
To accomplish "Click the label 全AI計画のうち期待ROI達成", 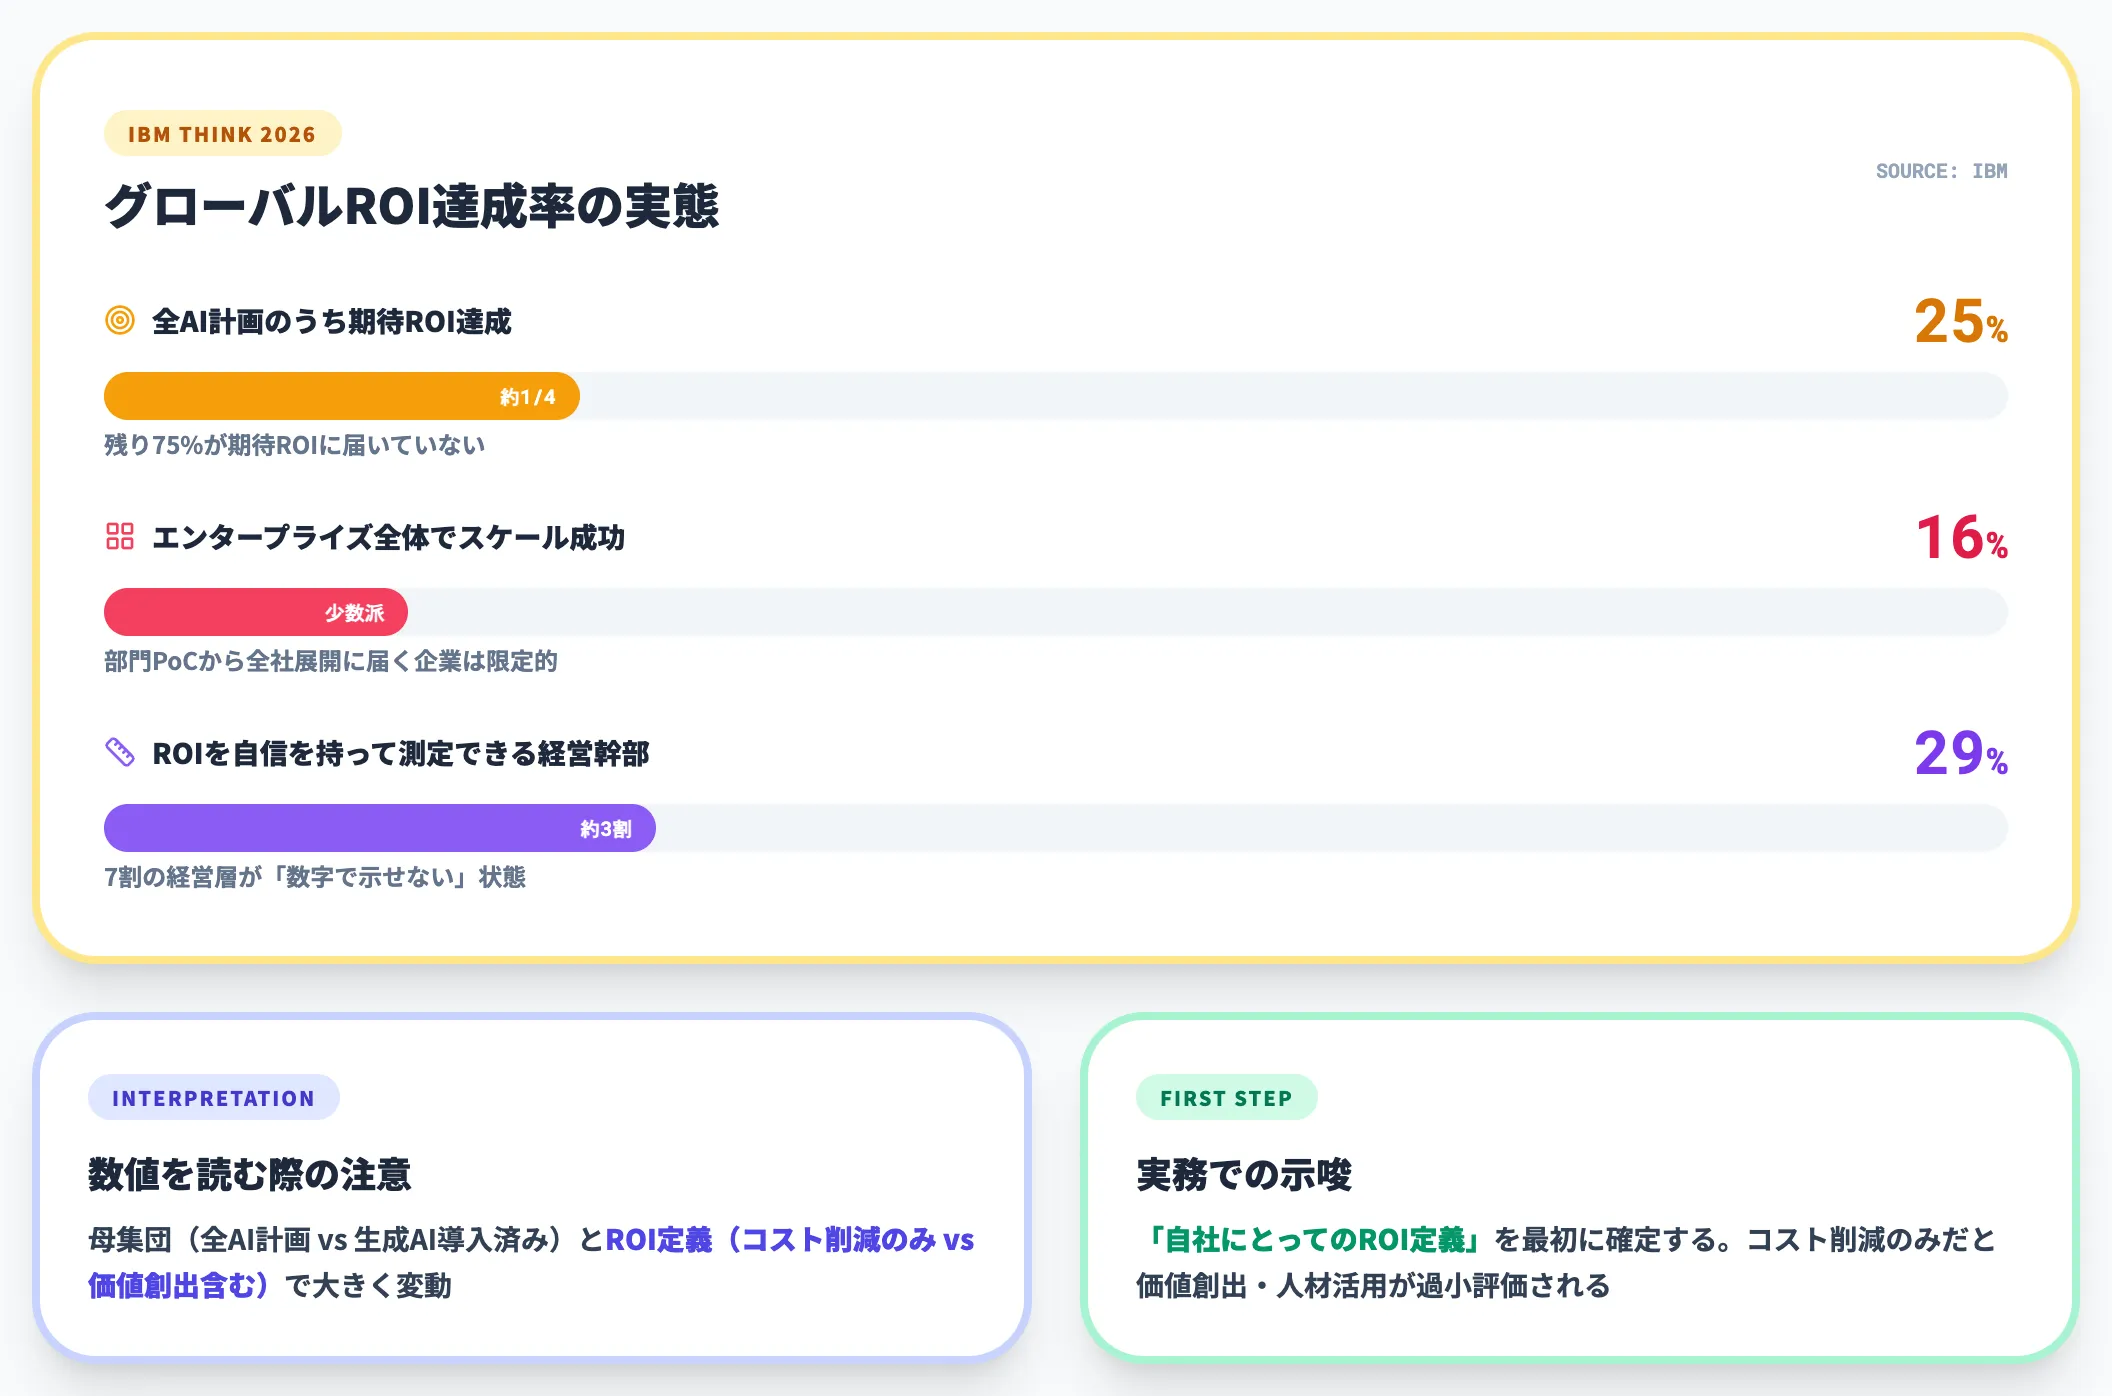I will [x=332, y=321].
